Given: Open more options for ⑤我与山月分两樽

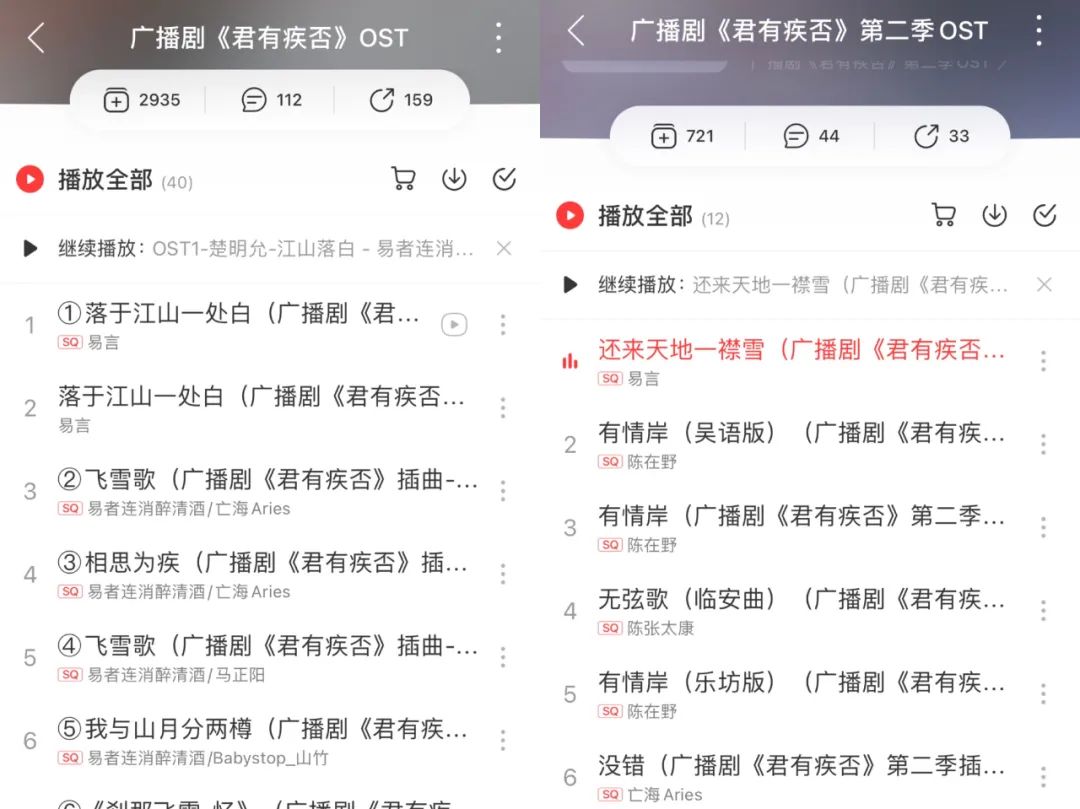Looking at the screenshot, I should tap(503, 740).
